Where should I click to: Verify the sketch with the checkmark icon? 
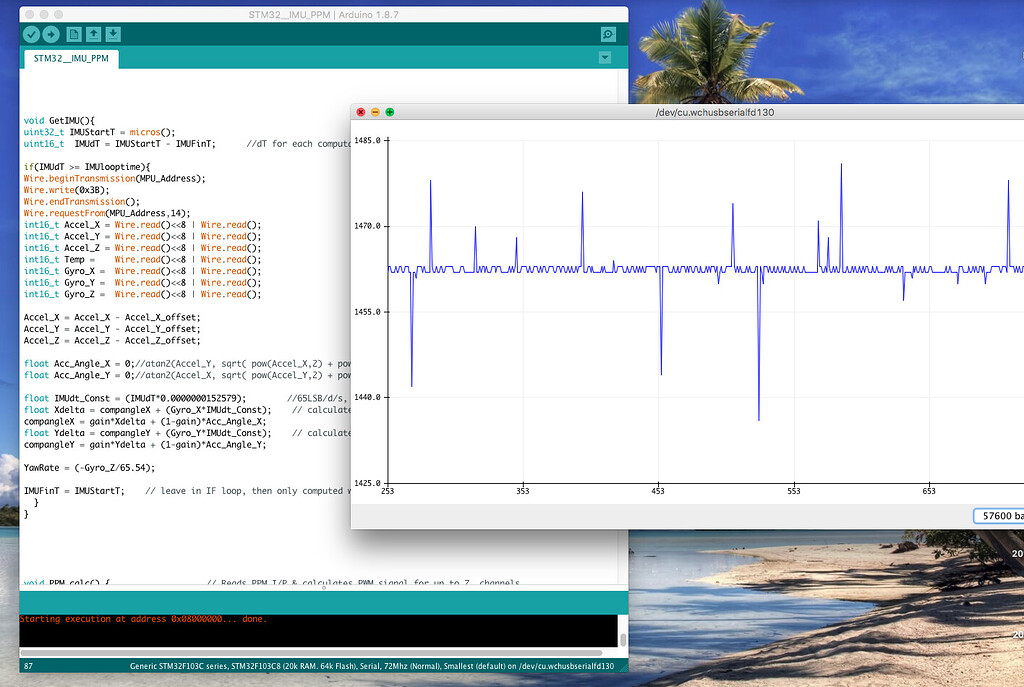tap(31, 33)
